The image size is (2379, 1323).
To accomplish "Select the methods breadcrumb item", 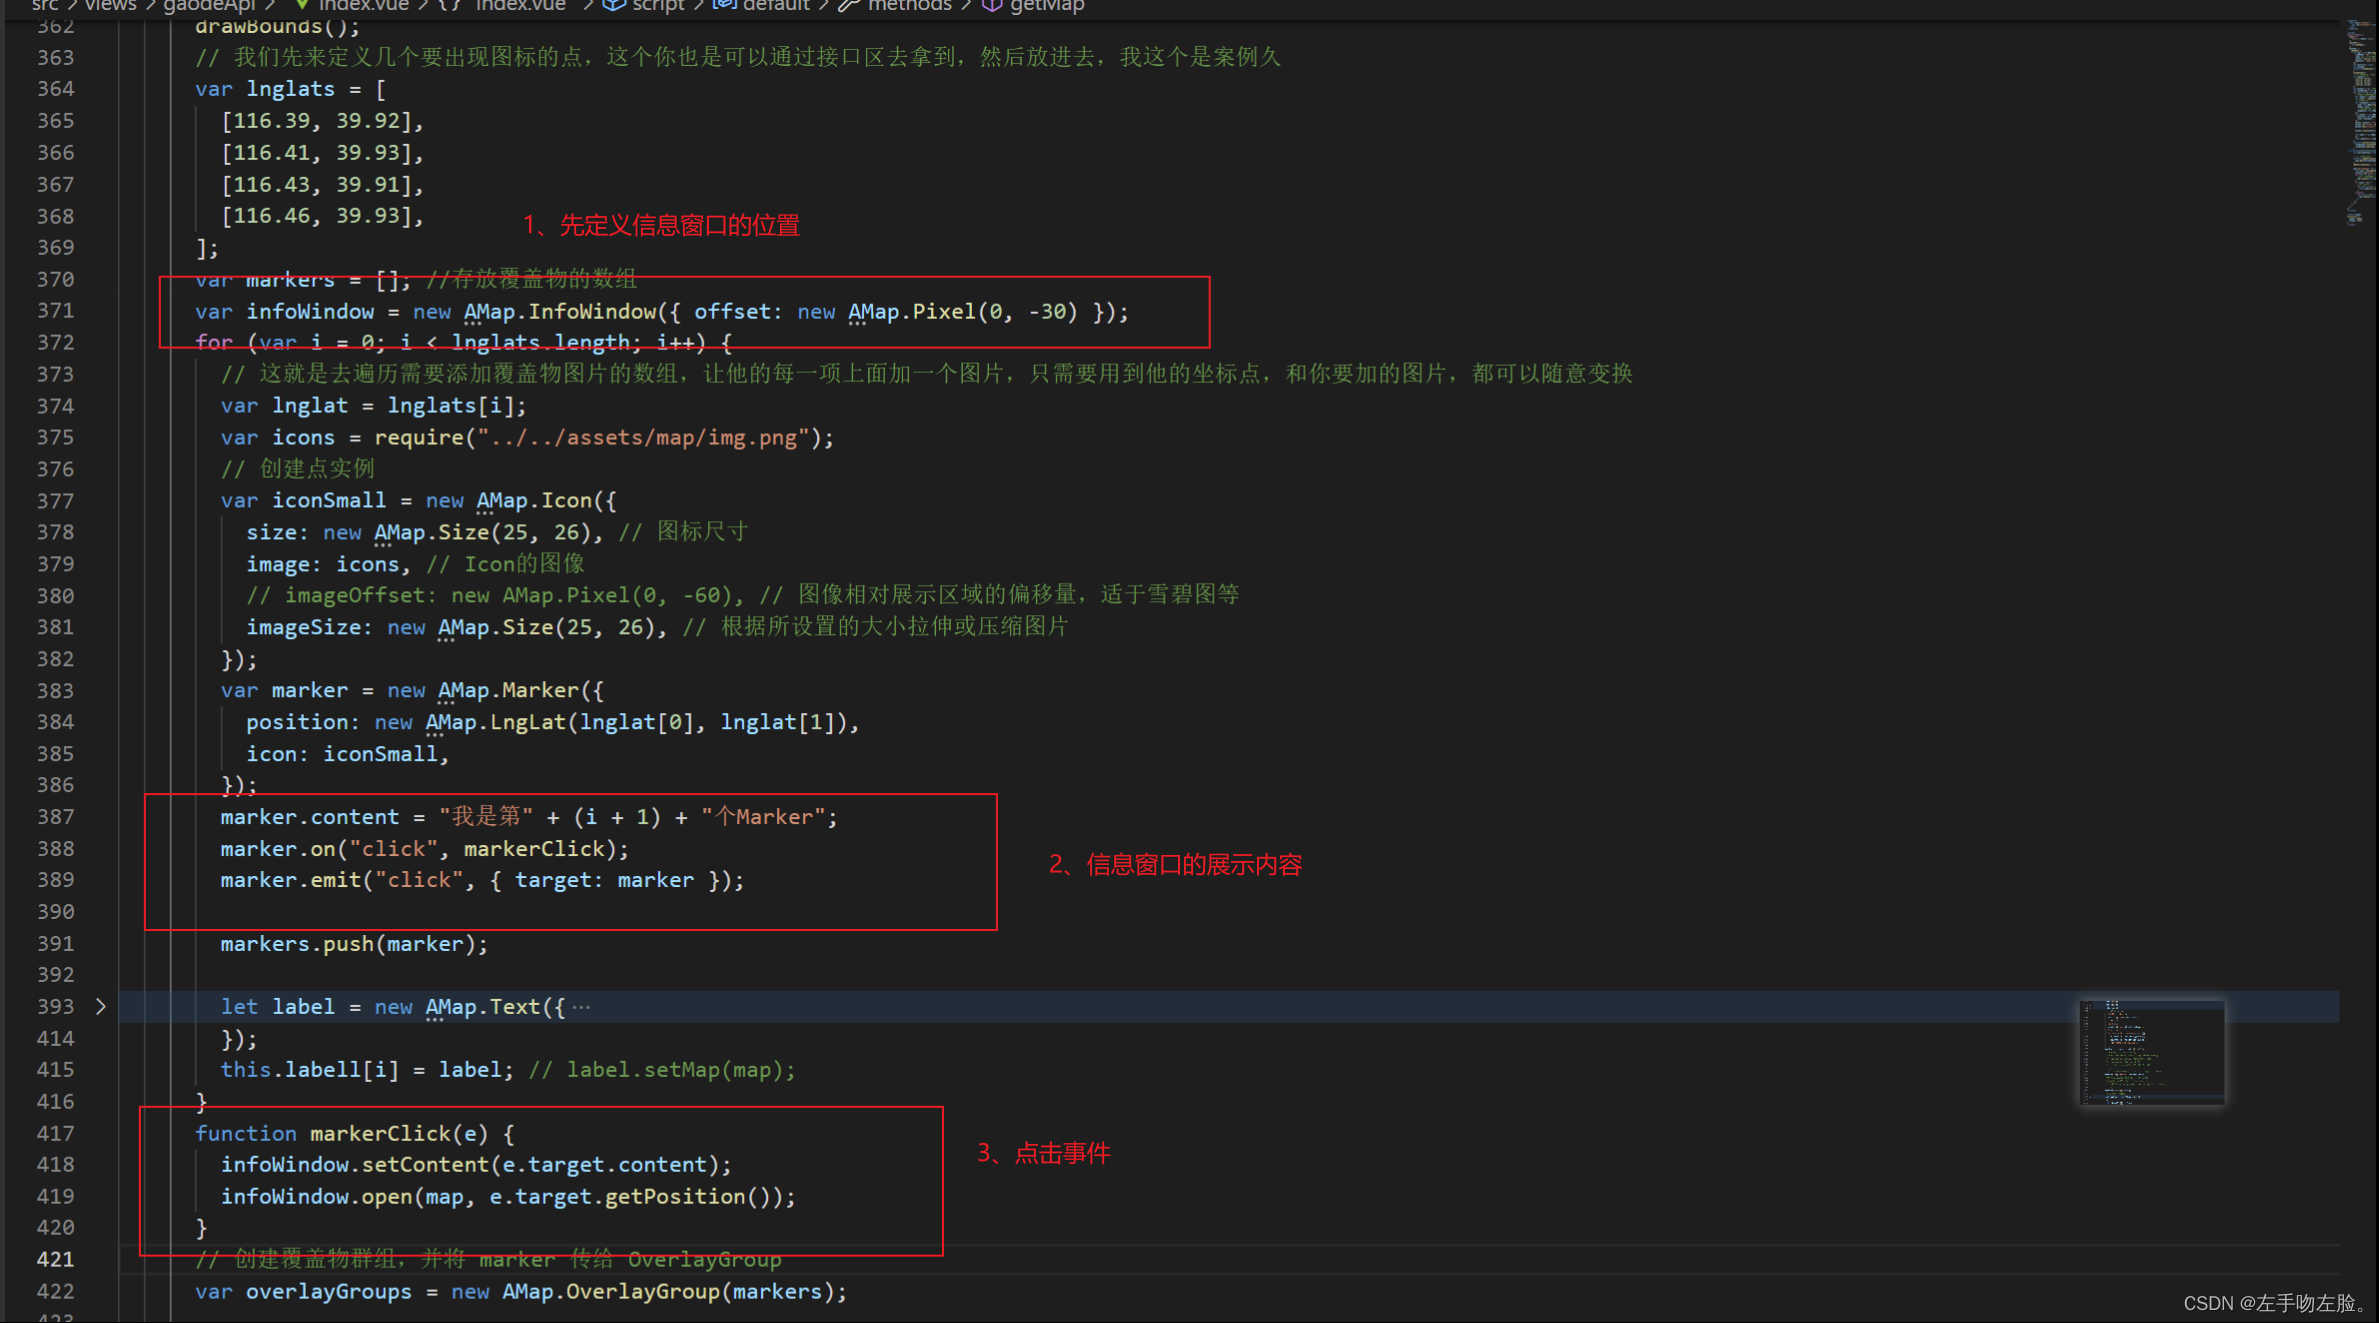I will click(909, 5).
